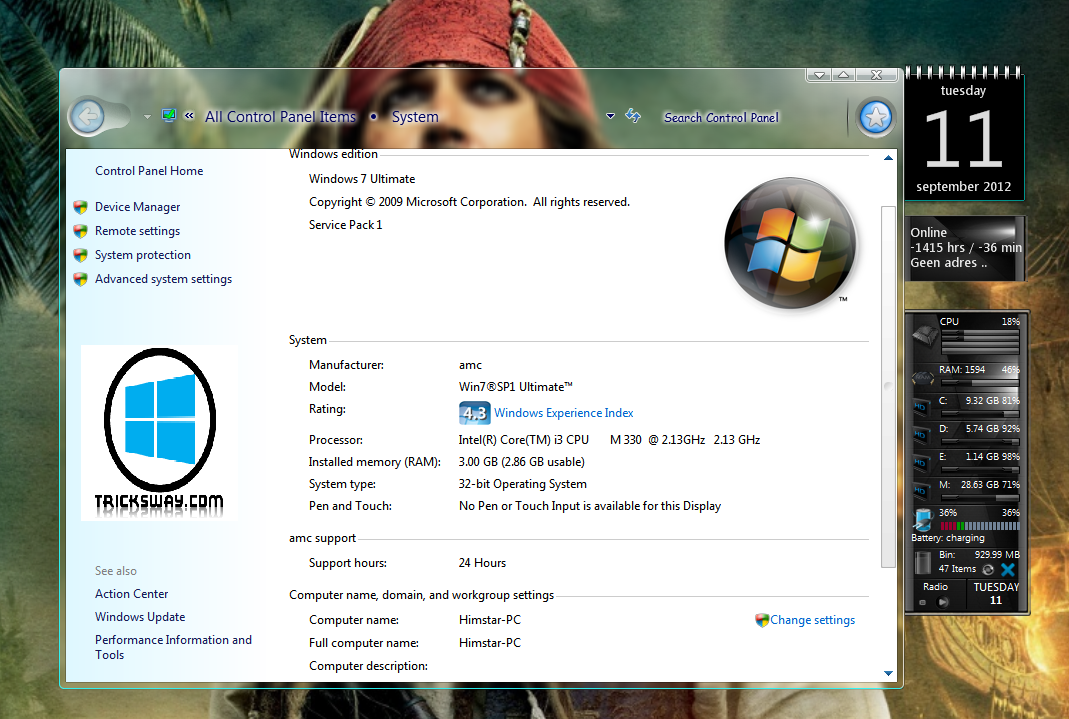Open Action Center
This screenshot has height=719, width=1069.
tap(131, 594)
